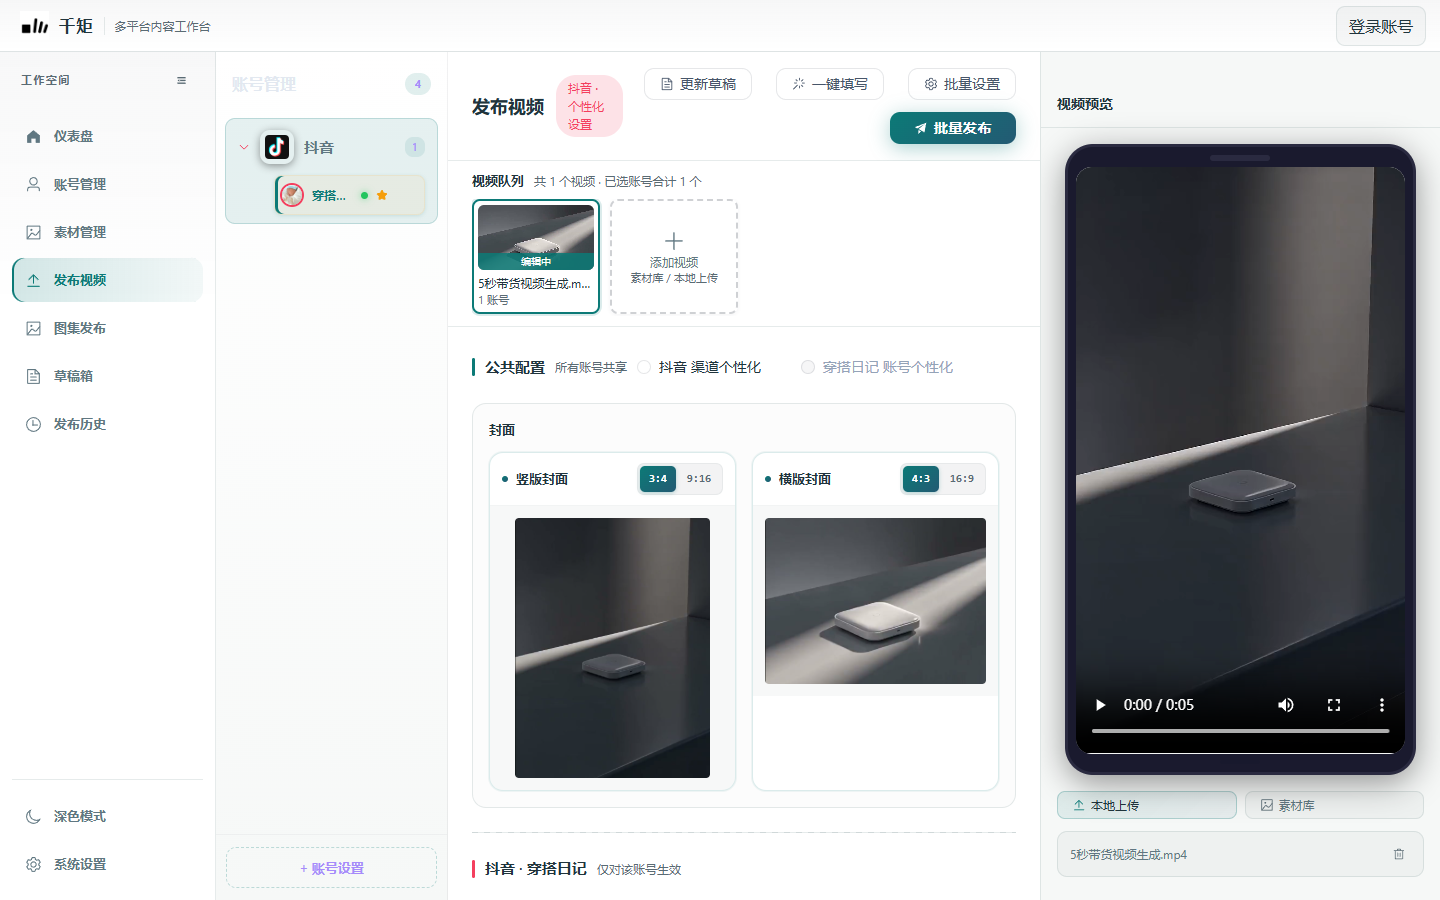This screenshot has height=900, width=1440.
Task: Choose 4:3 ratio for 横版封面
Action: pos(921,479)
